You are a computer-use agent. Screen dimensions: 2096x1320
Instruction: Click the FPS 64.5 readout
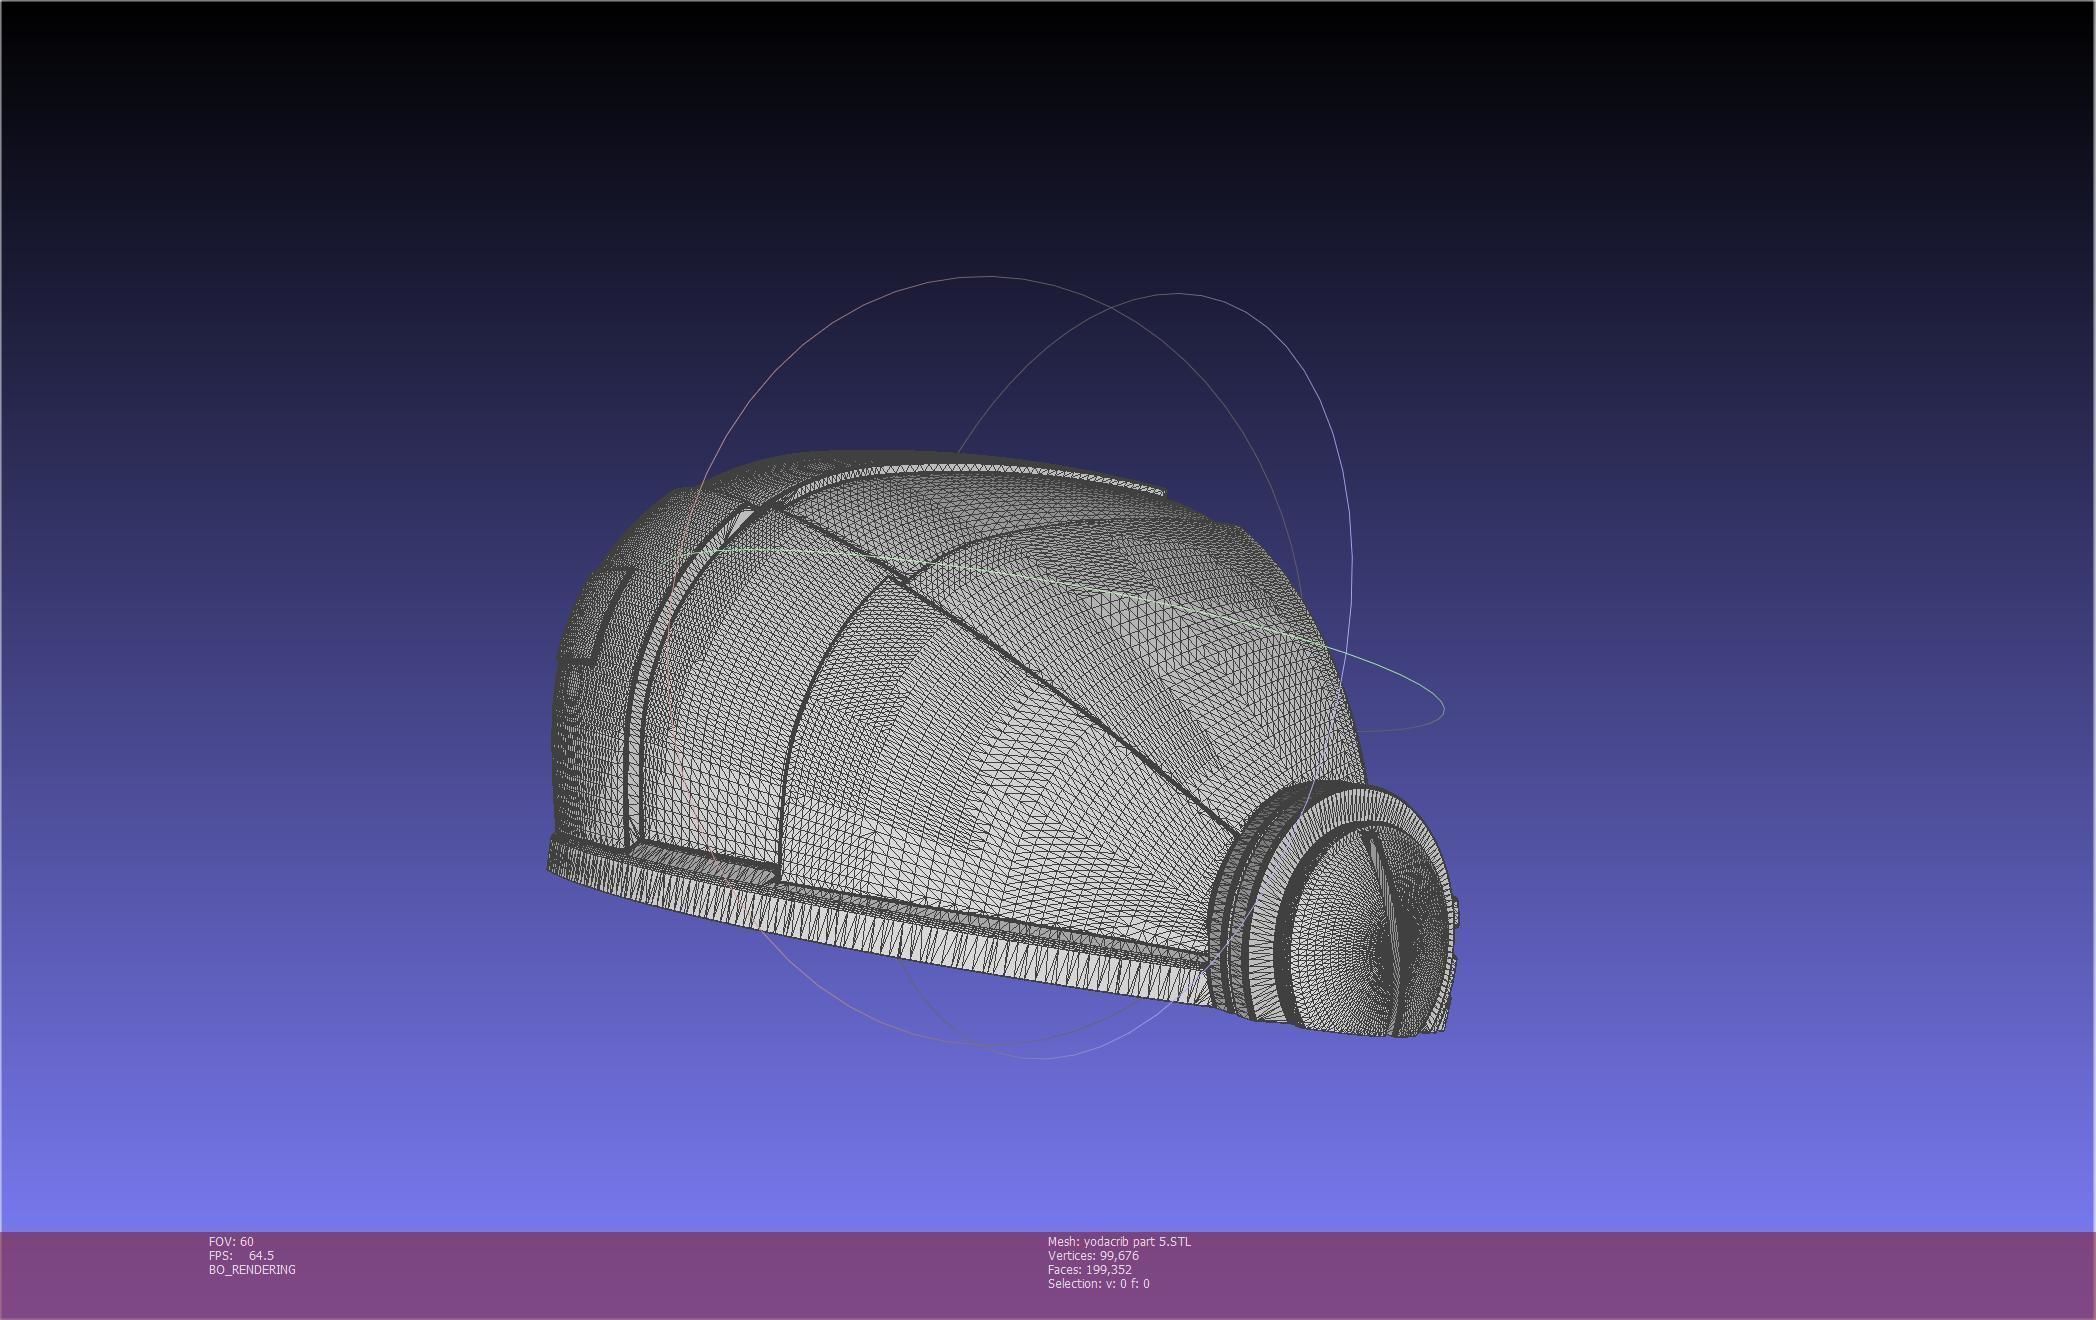point(241,1255)
